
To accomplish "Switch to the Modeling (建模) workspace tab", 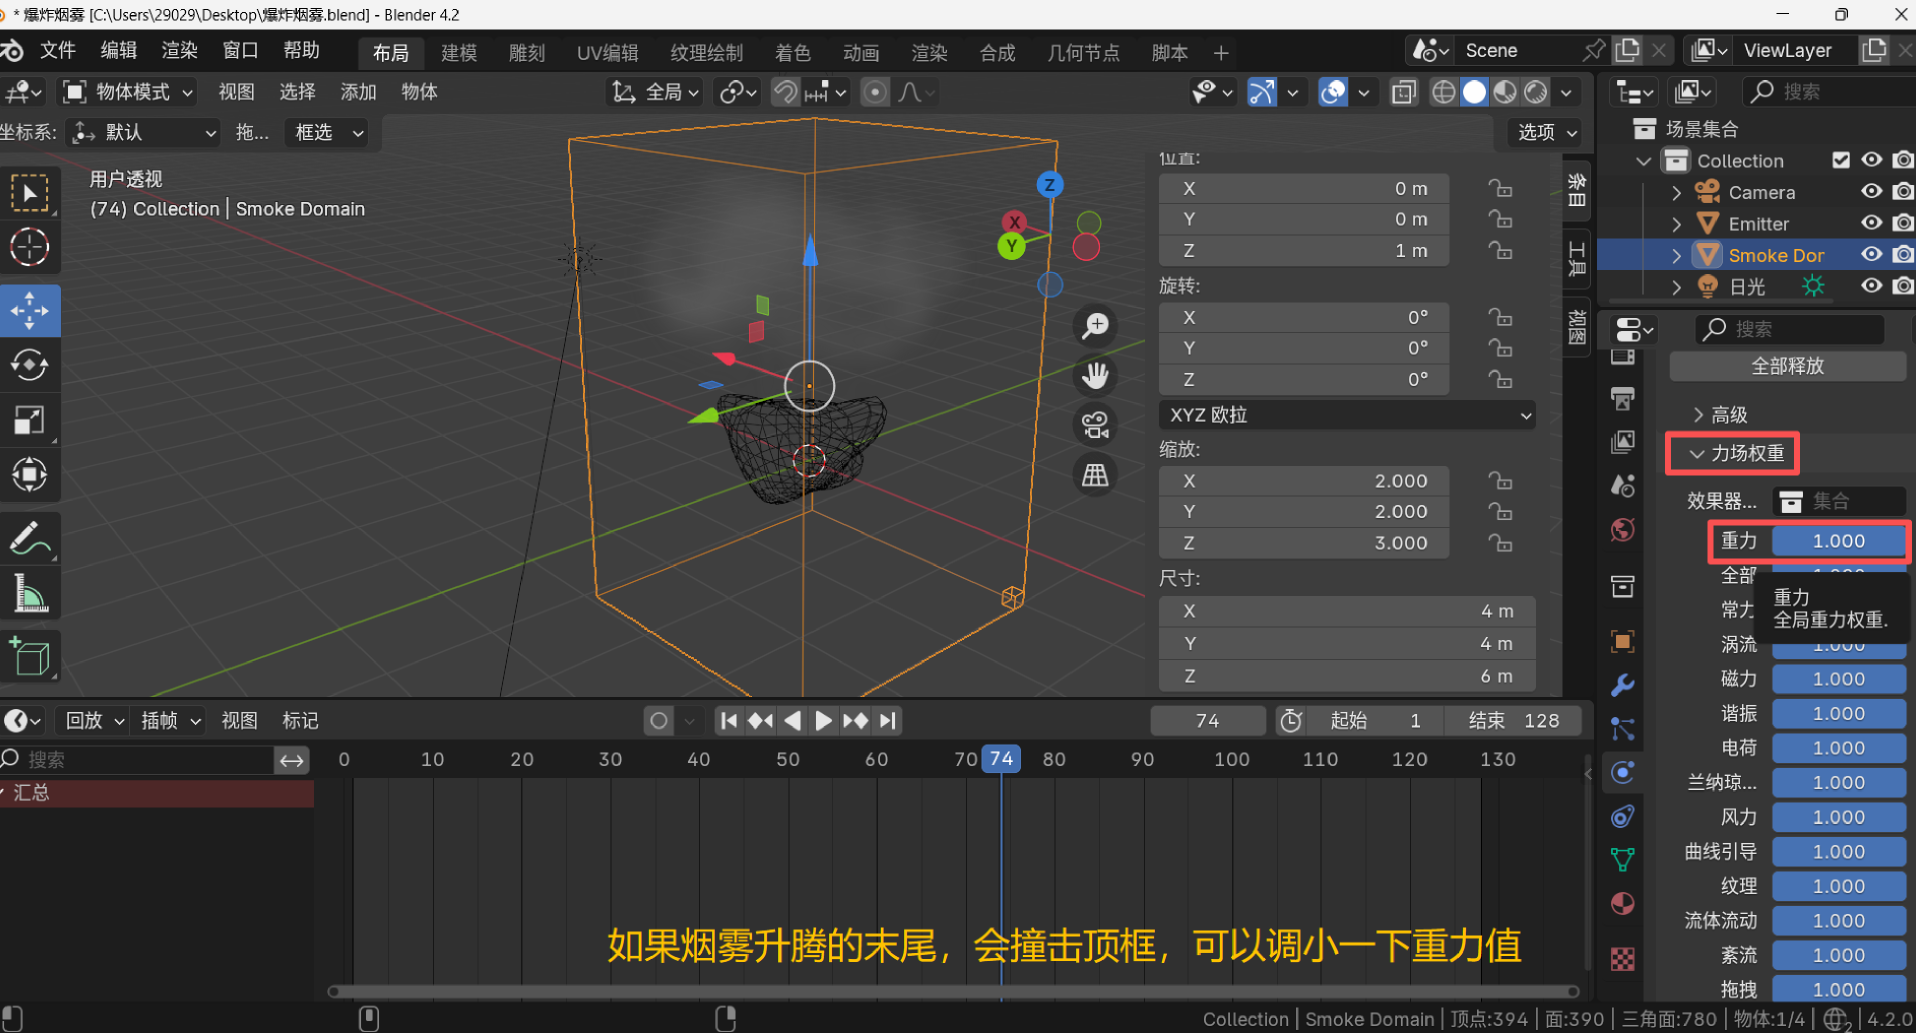I will click(460, 53).
